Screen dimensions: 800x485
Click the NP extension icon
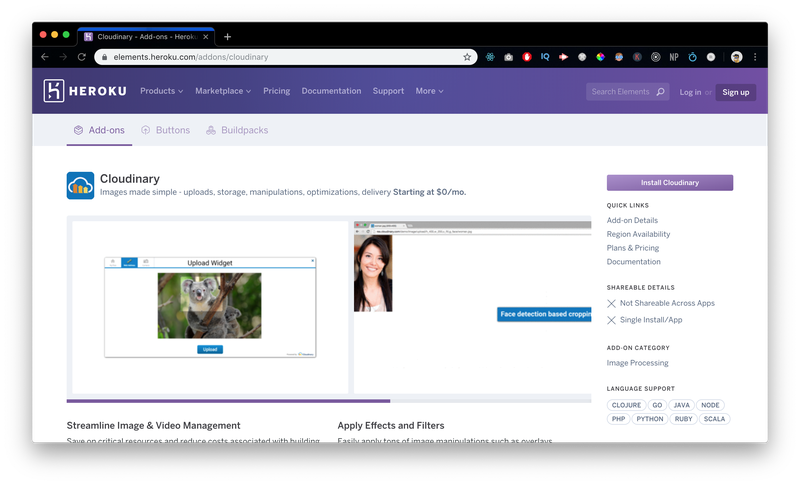point(674,57)
